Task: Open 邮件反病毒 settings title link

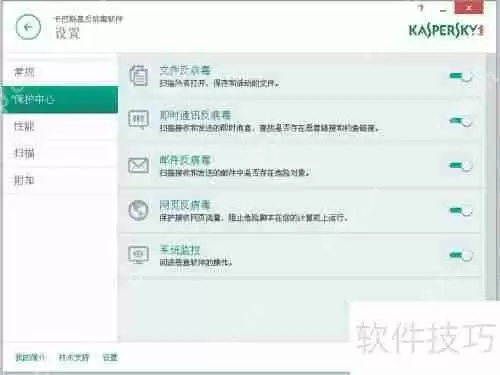Action: click(185, 160)
